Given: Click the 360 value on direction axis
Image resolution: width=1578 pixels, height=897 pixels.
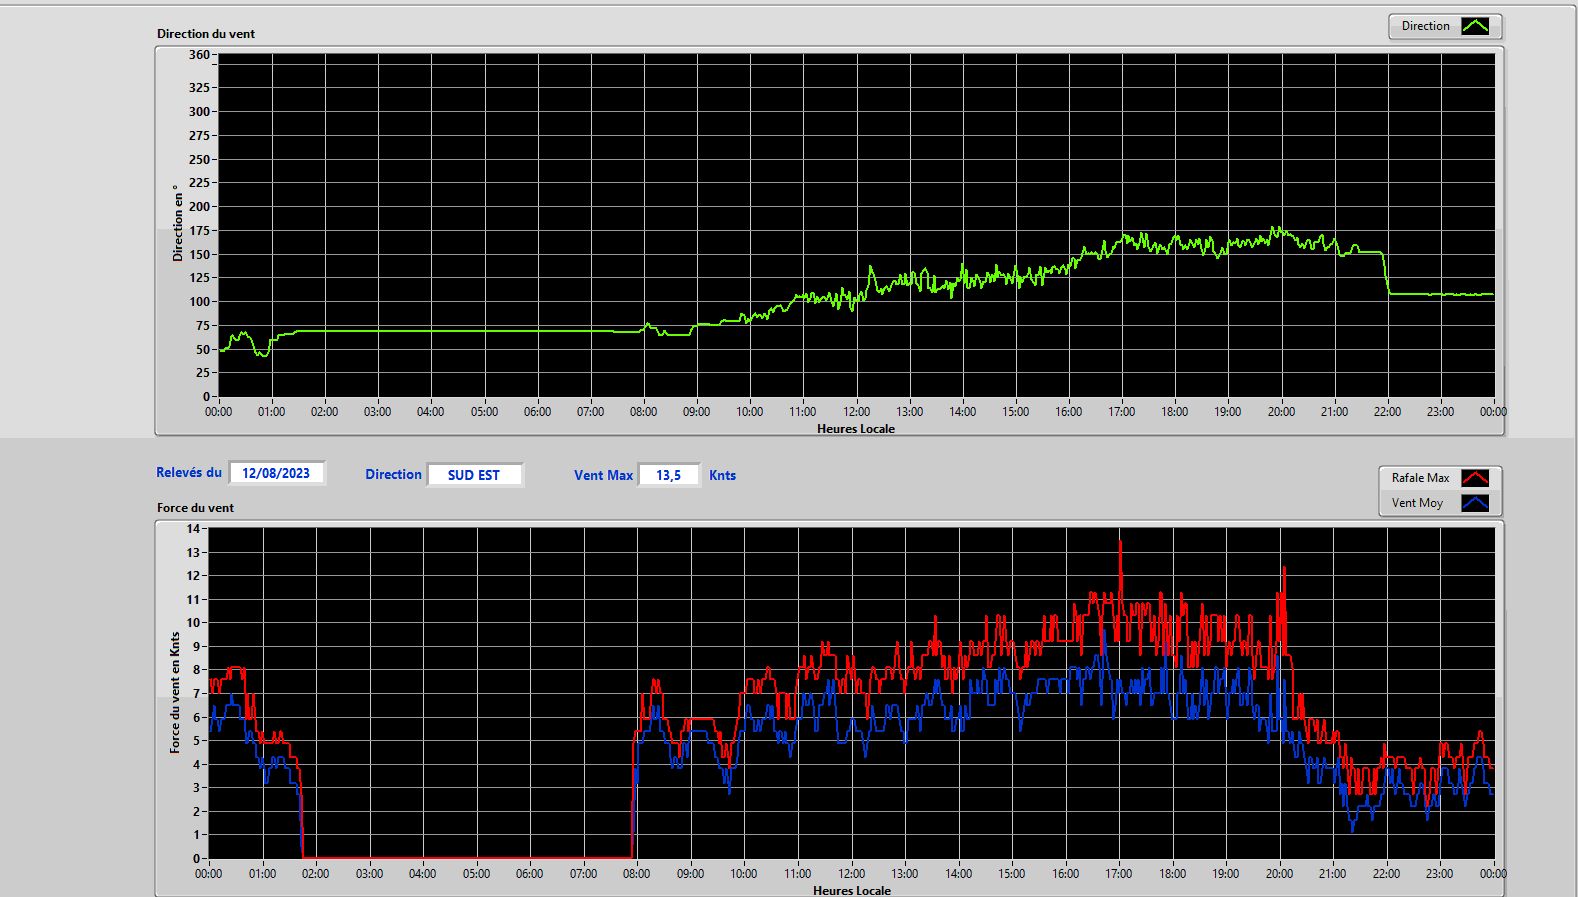Looking at the screenshot, I should 199,55.
